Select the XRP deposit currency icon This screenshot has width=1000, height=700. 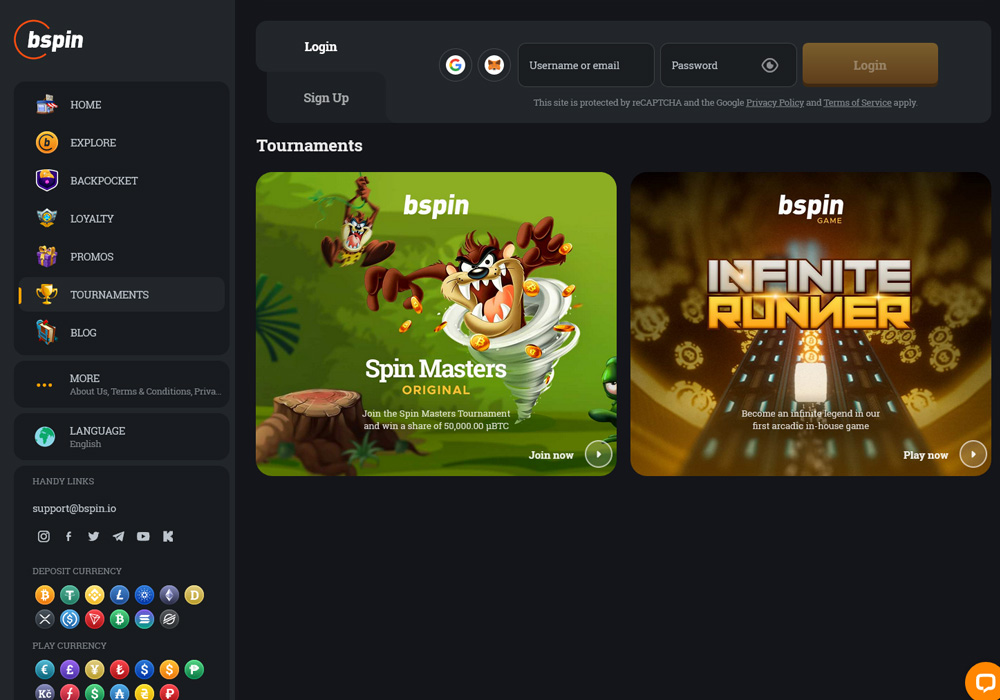pos(45,619)
